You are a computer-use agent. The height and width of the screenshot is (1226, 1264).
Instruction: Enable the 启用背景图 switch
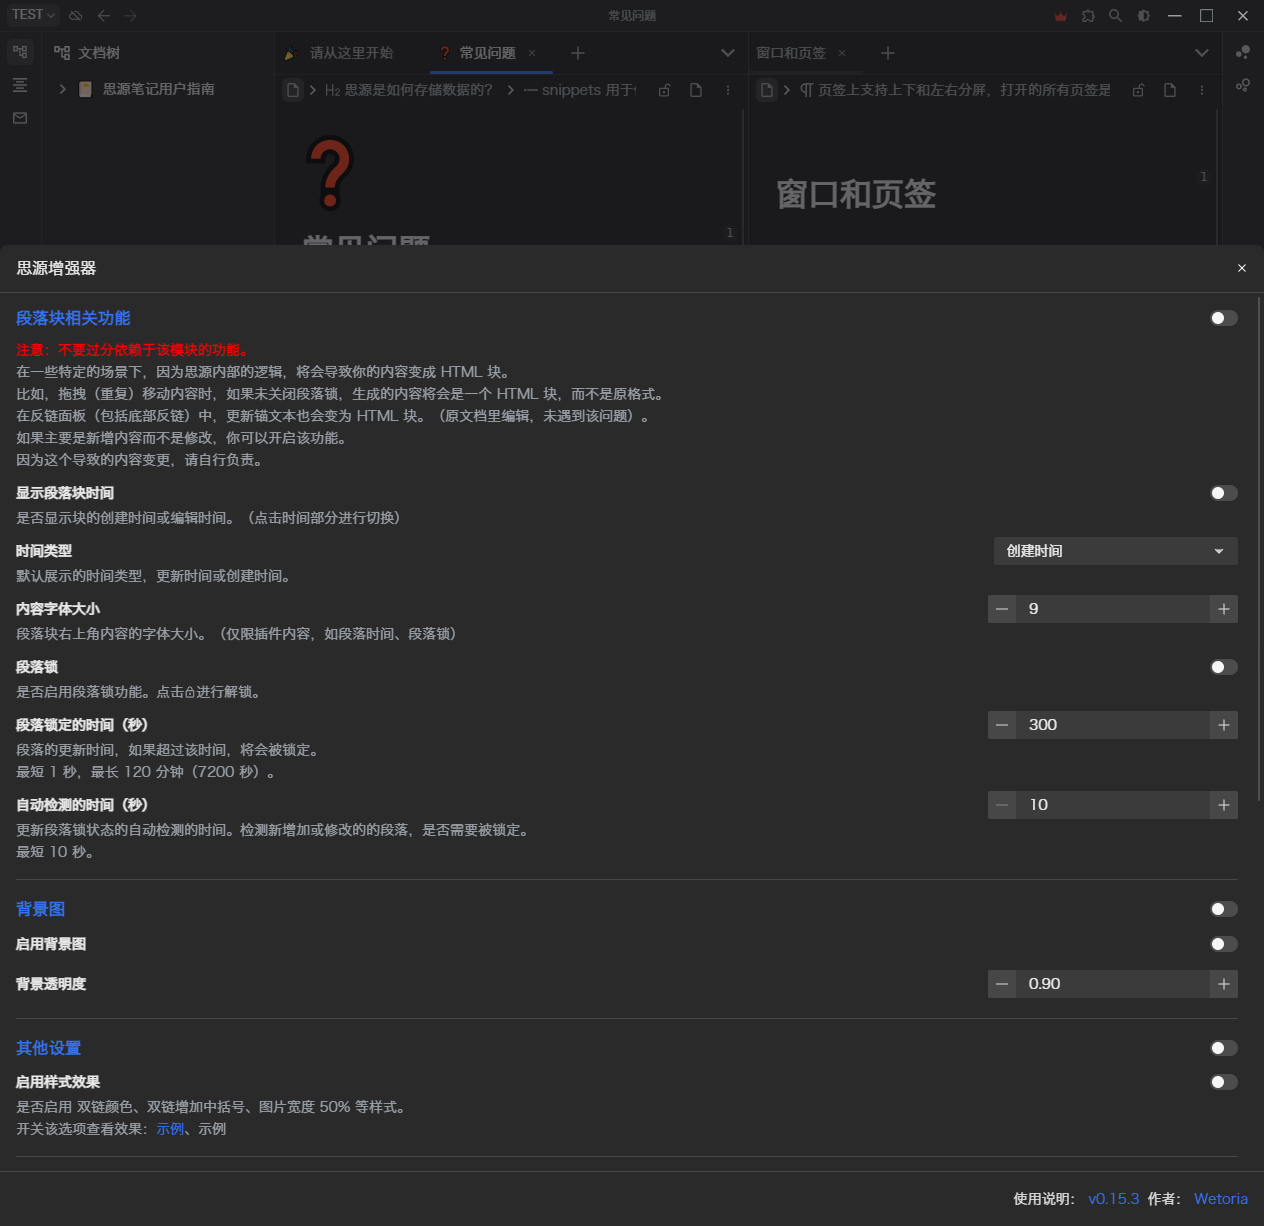tap(1224, 944)
